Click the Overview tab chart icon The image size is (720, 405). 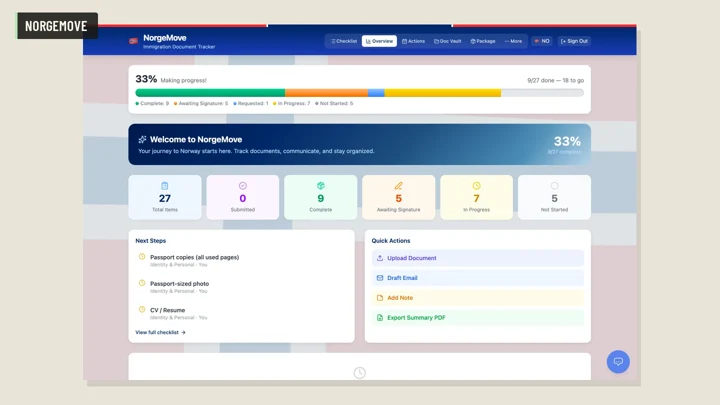point(368,41)
